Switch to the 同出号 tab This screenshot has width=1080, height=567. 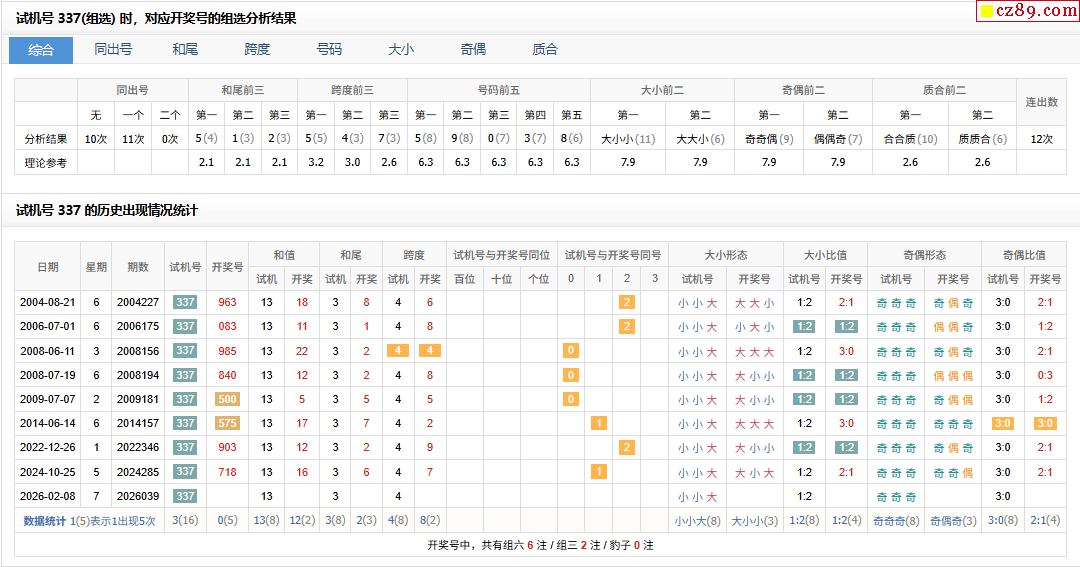tap(113, 50)
